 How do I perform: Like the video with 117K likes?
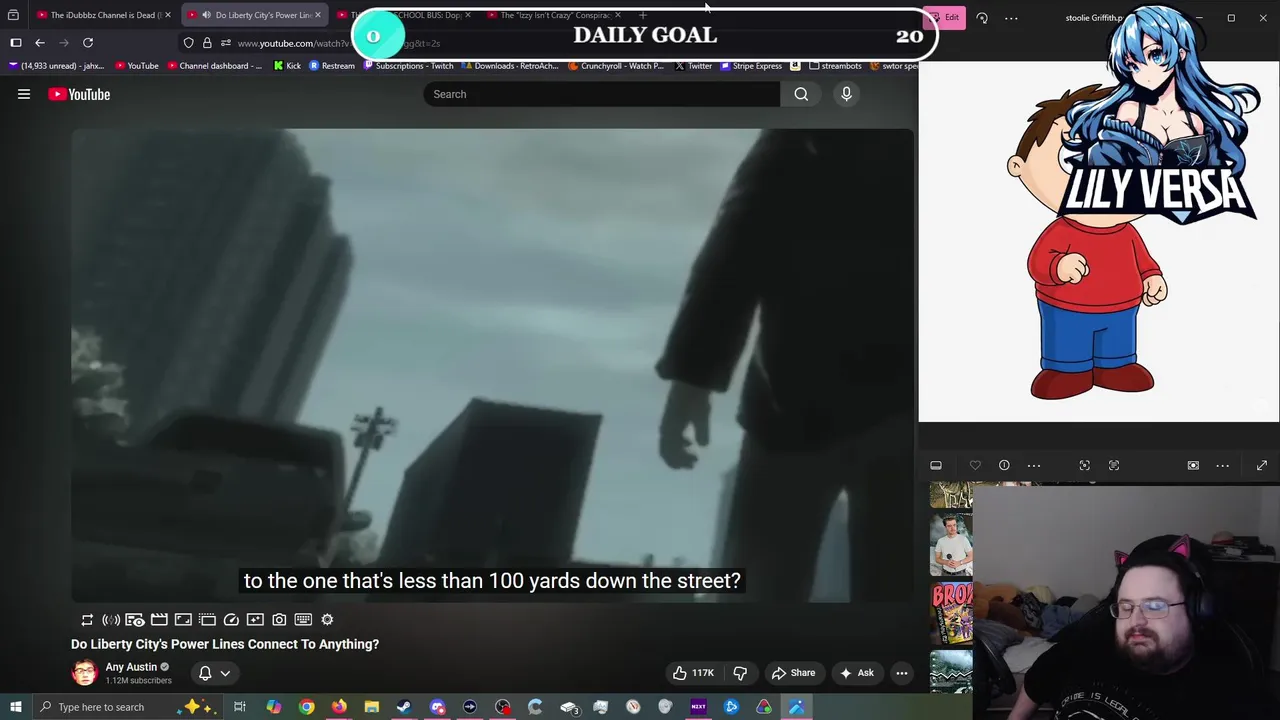click(694, 673)
